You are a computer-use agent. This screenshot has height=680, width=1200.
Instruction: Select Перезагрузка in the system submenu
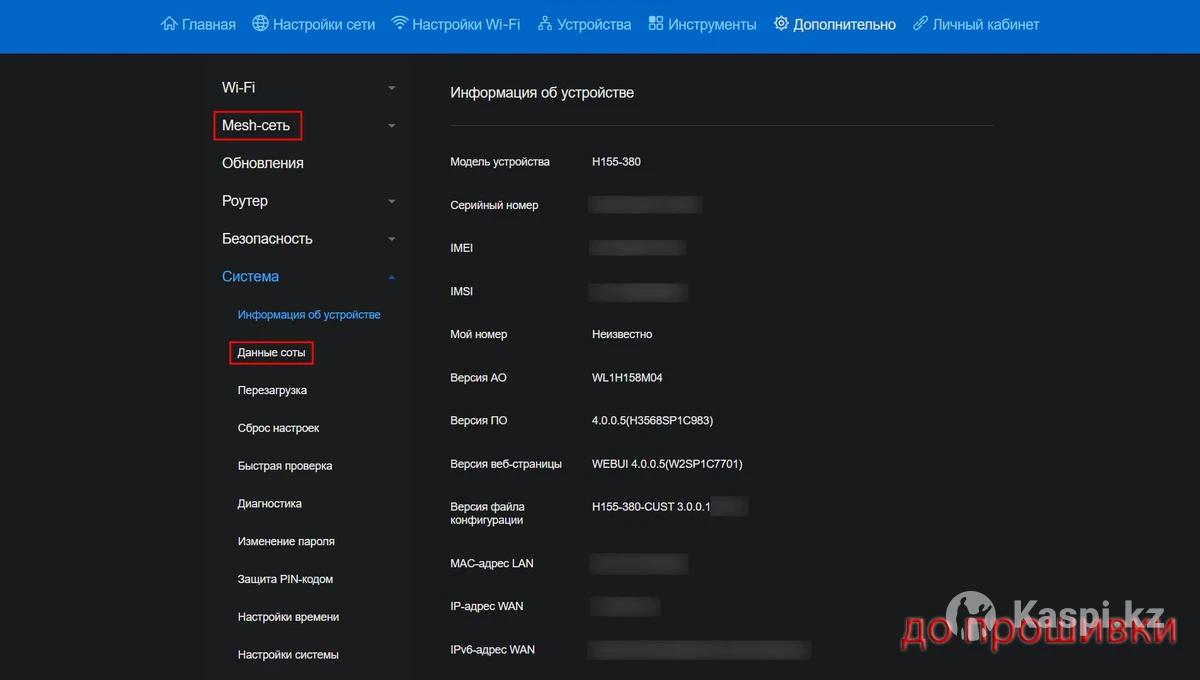point(272,390)
